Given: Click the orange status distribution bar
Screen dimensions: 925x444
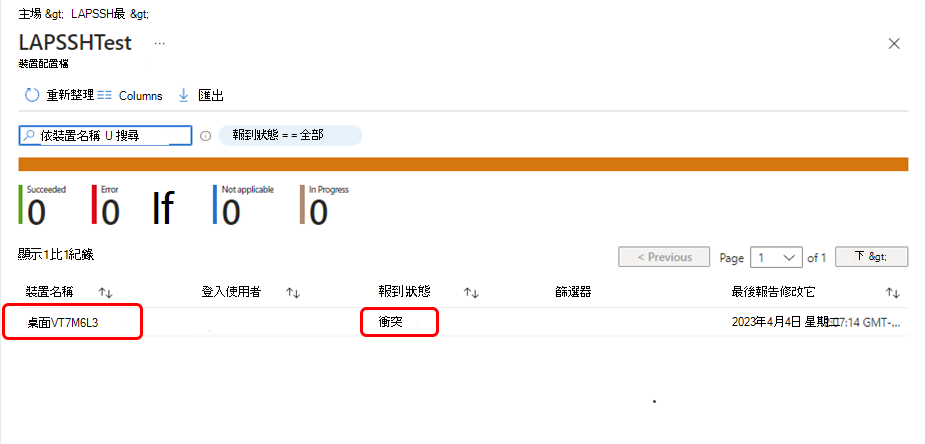Looking at the screenshot, I should (x=463, y=165).
